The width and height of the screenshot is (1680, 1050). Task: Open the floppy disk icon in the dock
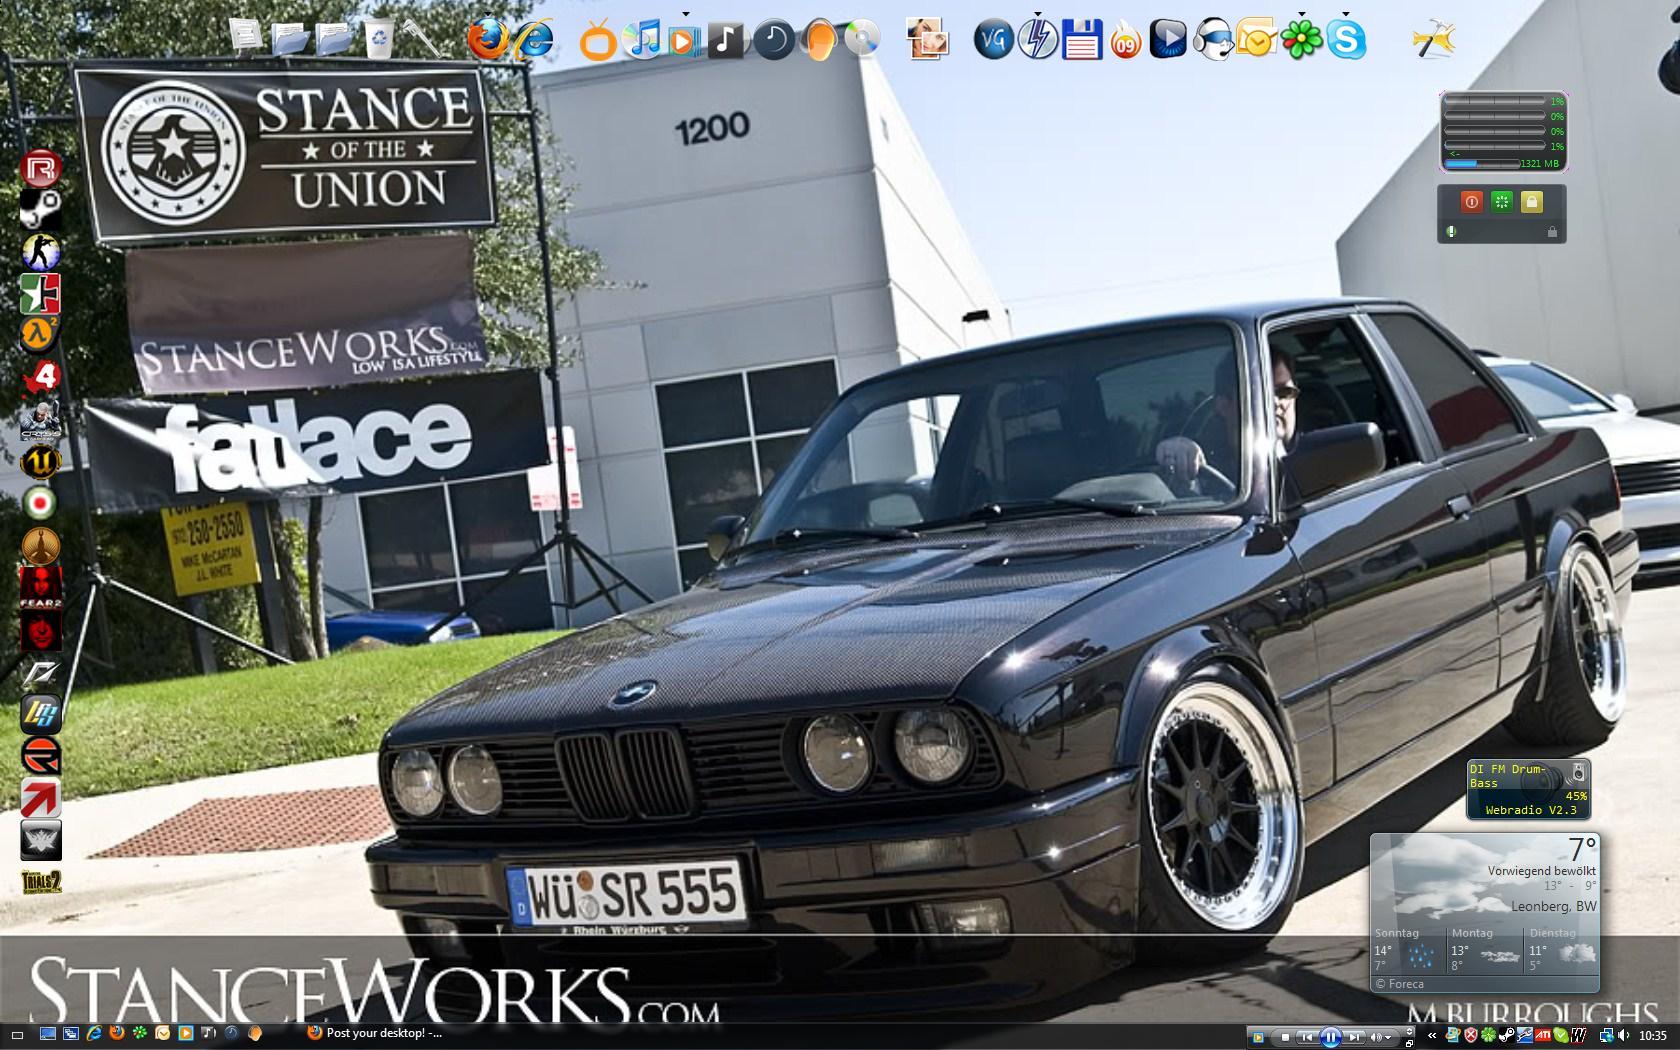[x=1082, y=40]
